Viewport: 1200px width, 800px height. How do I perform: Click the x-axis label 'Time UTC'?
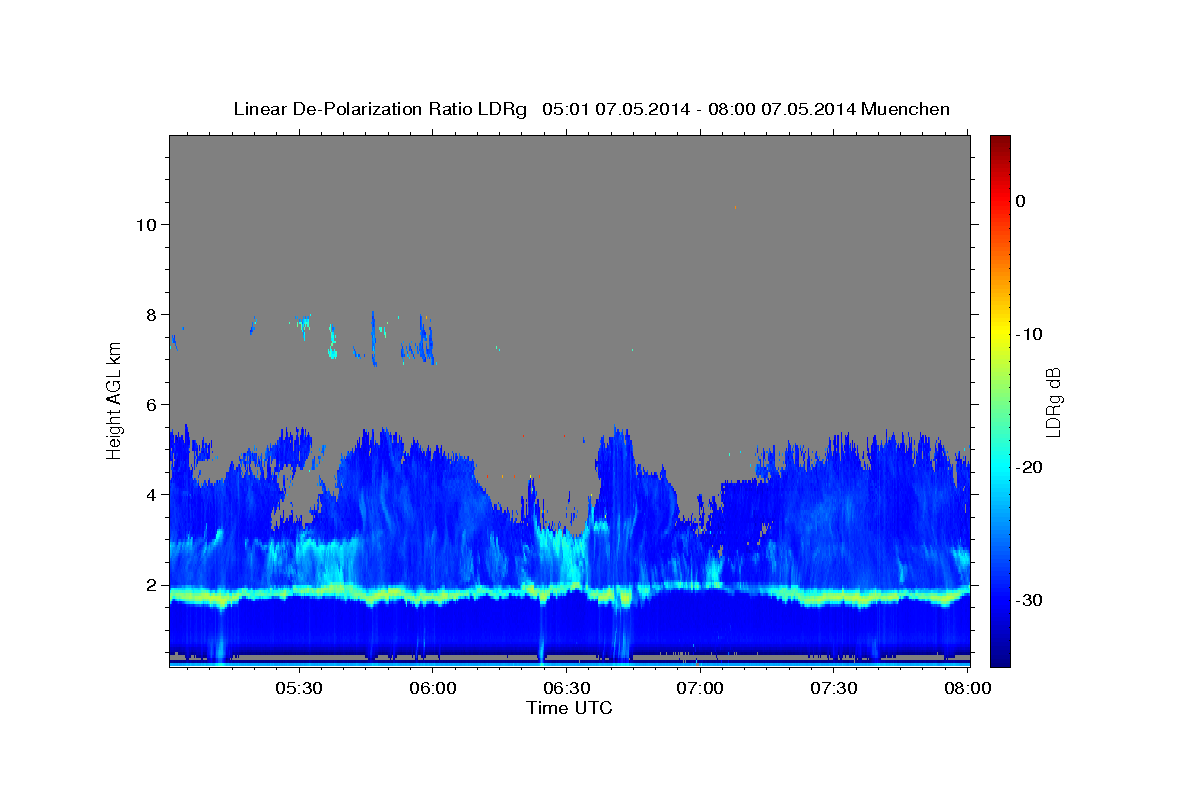coord(569,708)
